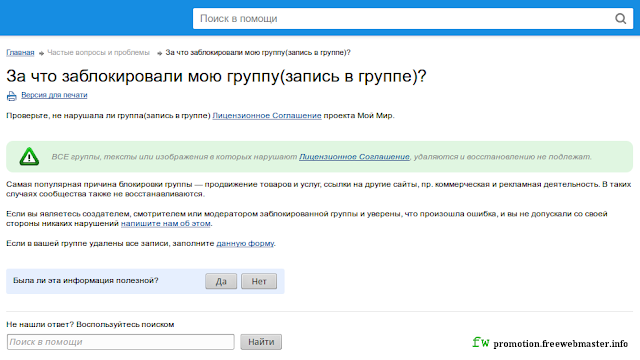640x360 pixels.
Task: Open Лицензионное Соглашение link in first paragraph
Action: coord(267,116)
